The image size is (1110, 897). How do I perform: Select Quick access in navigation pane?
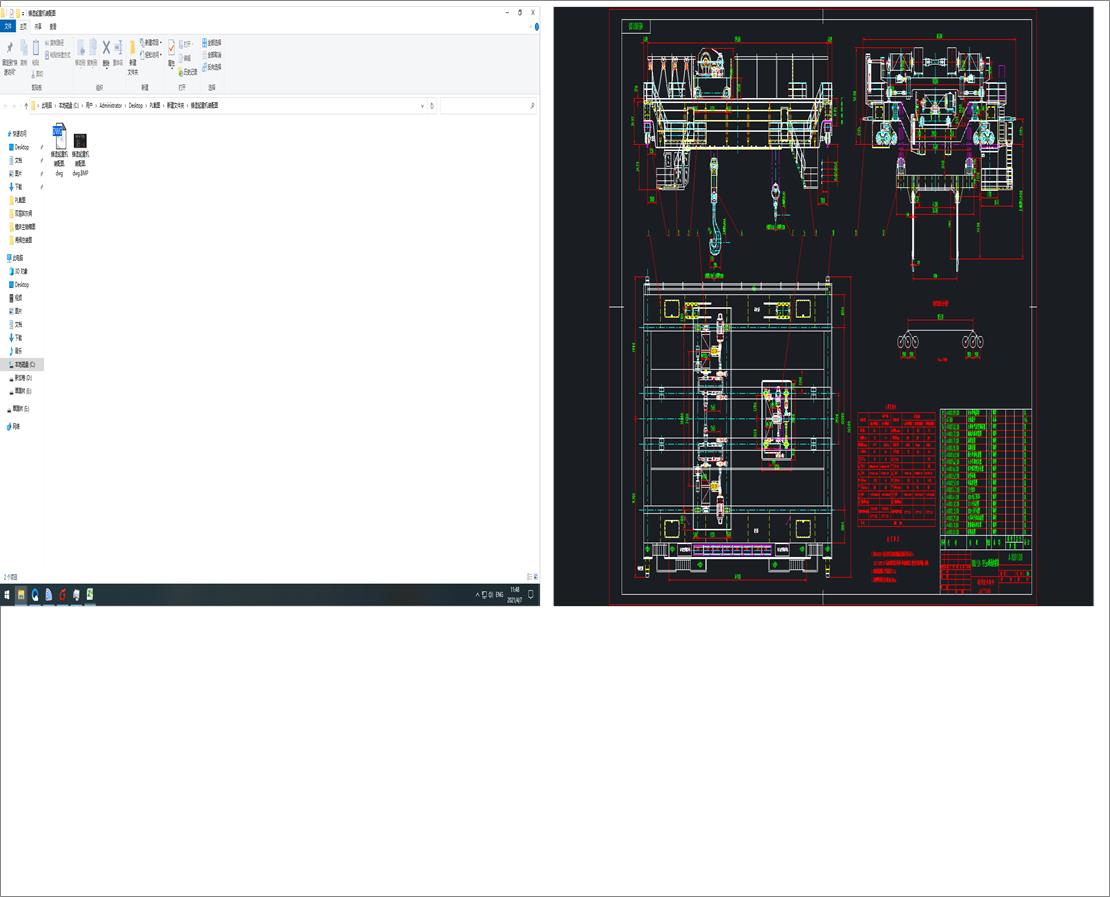[17, 133]
